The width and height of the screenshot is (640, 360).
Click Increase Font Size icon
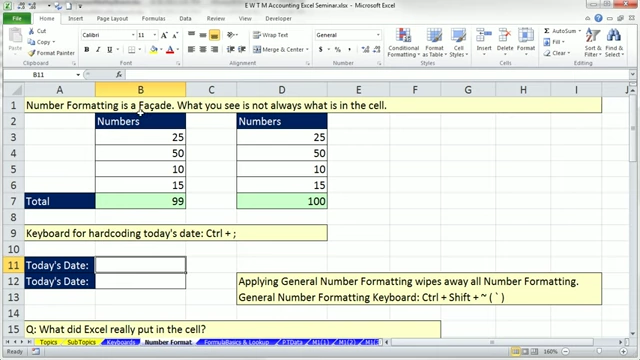[x=164, y=35]
